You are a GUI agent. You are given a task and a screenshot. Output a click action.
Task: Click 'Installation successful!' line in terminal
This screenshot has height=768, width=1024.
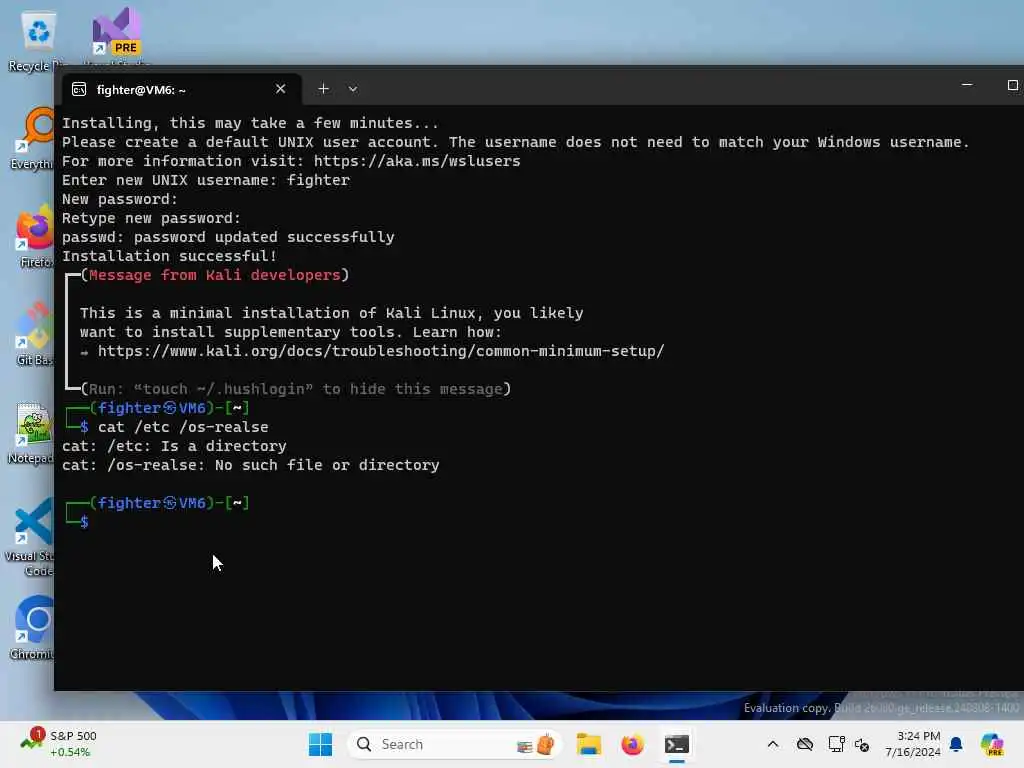[169, 256]
